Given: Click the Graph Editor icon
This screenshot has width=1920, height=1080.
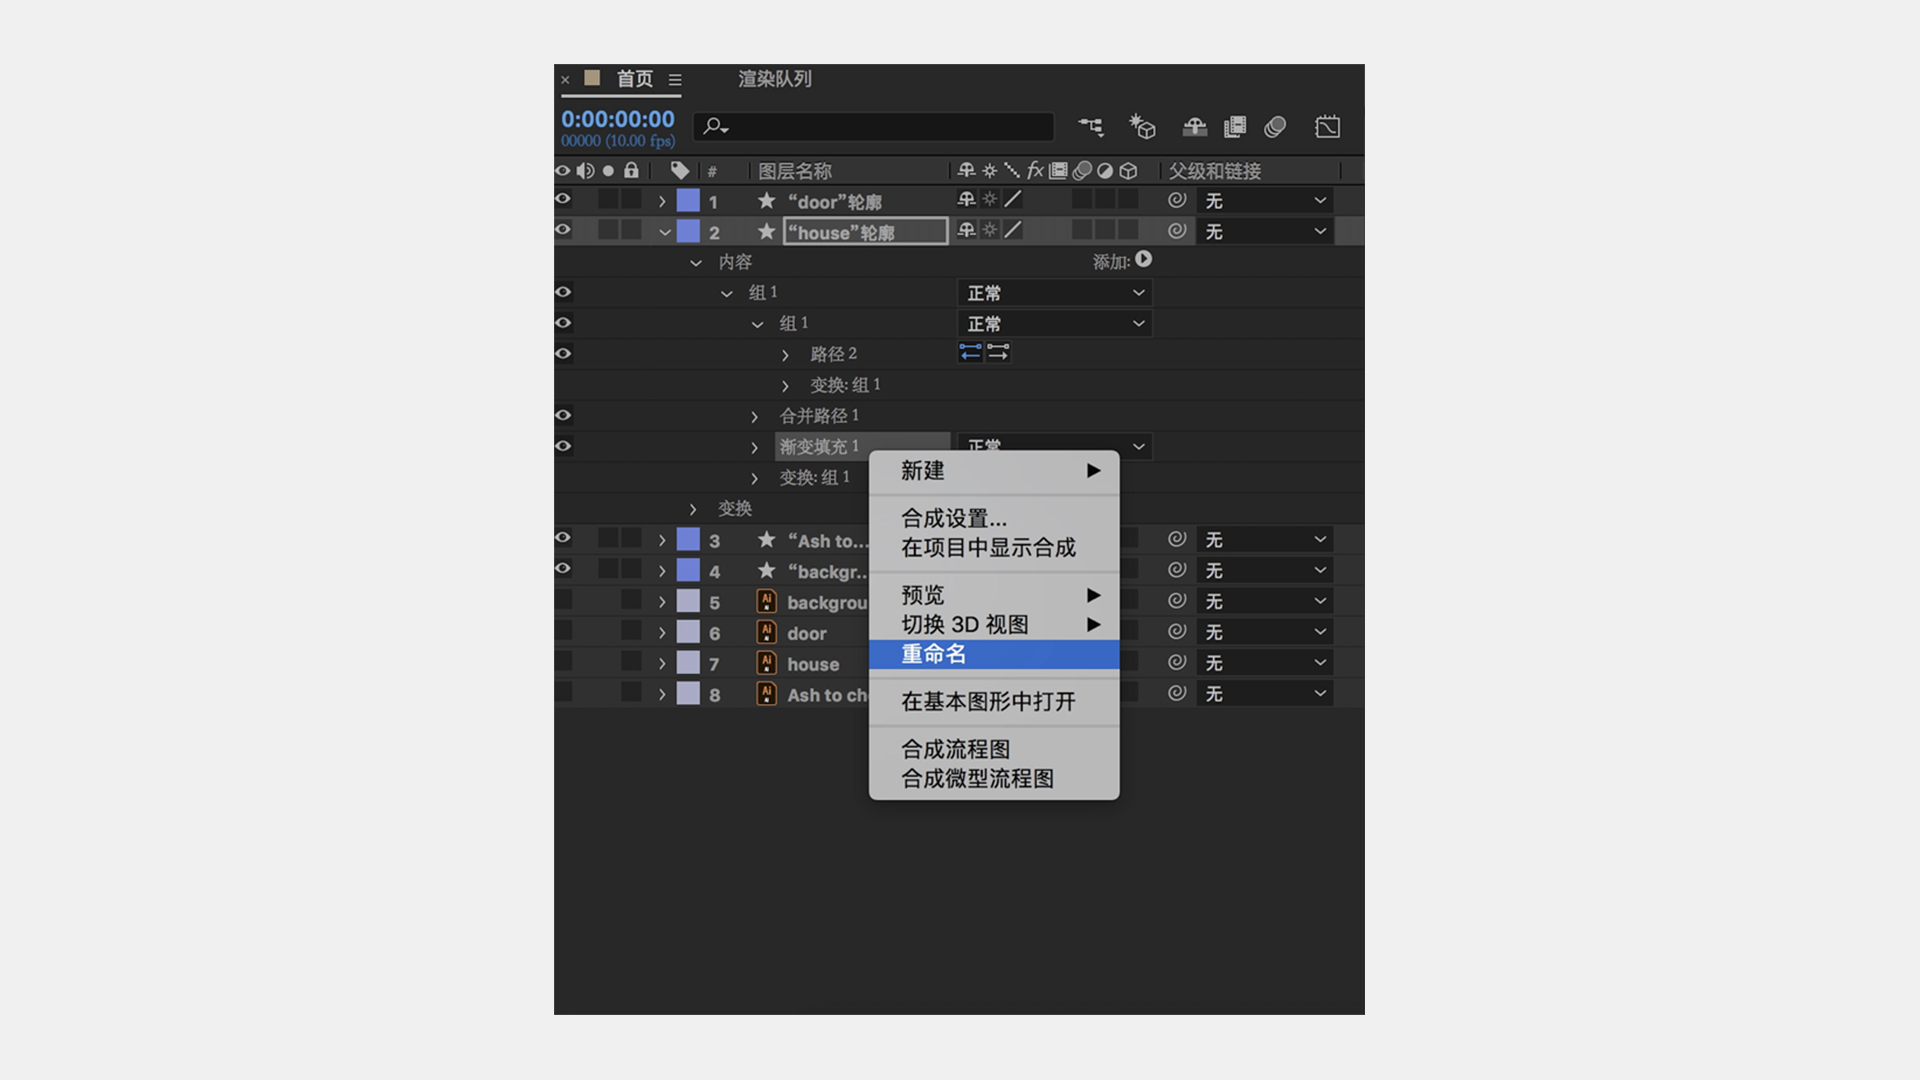Looking at the screenshot, I should 1327,127.
